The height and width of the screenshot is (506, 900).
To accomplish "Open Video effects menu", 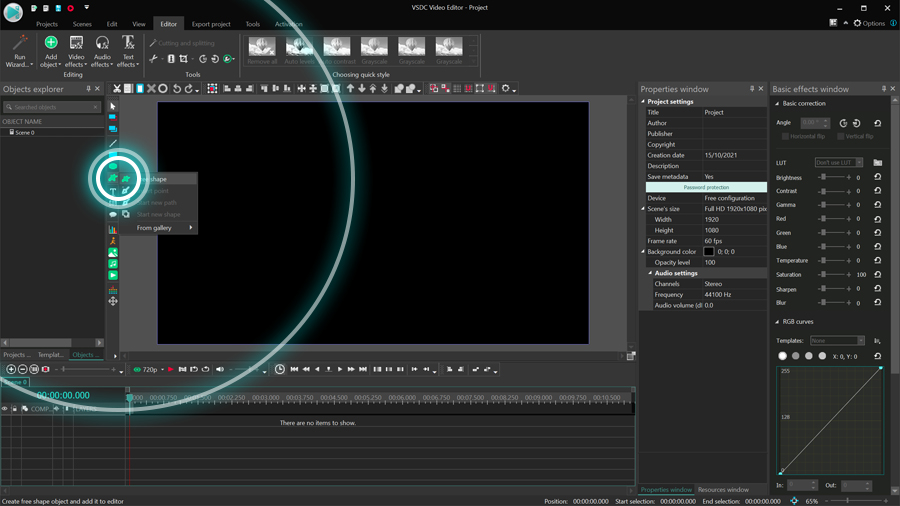I will point(76,52).
